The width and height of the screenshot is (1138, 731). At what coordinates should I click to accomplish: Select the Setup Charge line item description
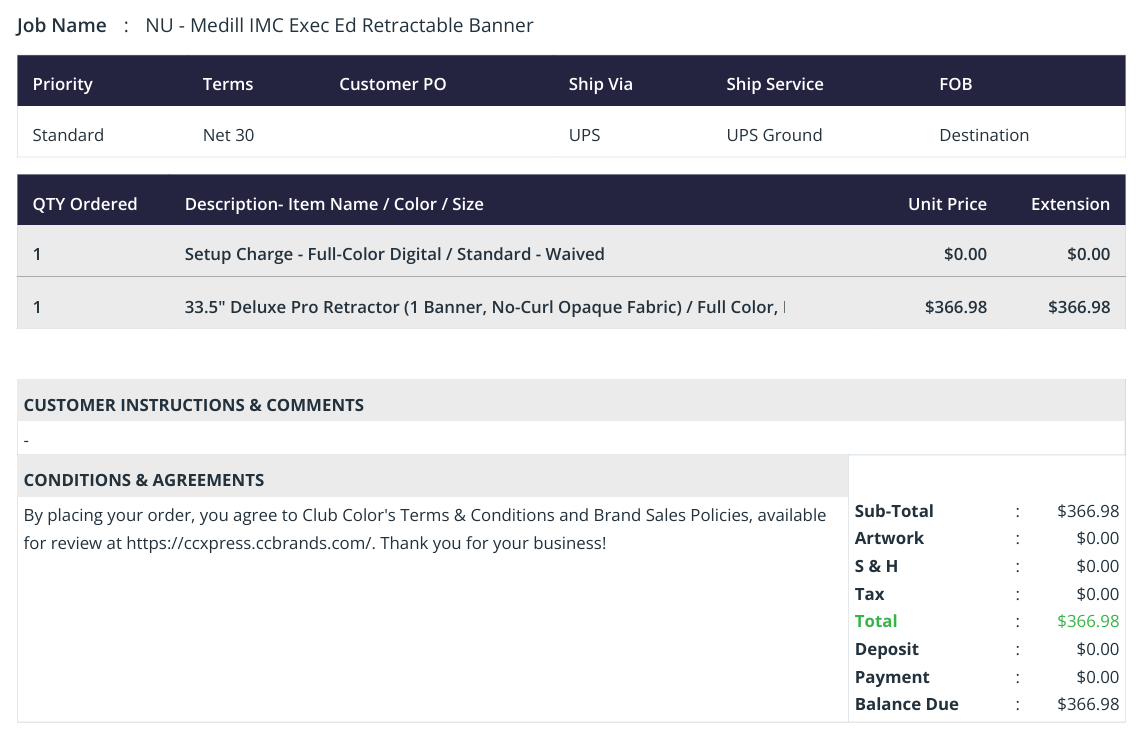pyautogui.click(x=394, y=254)
